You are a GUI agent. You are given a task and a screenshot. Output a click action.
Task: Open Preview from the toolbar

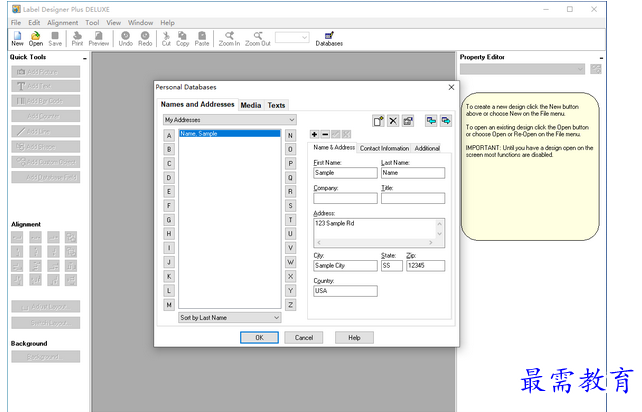pyautogui.click(x=99, y=38)
